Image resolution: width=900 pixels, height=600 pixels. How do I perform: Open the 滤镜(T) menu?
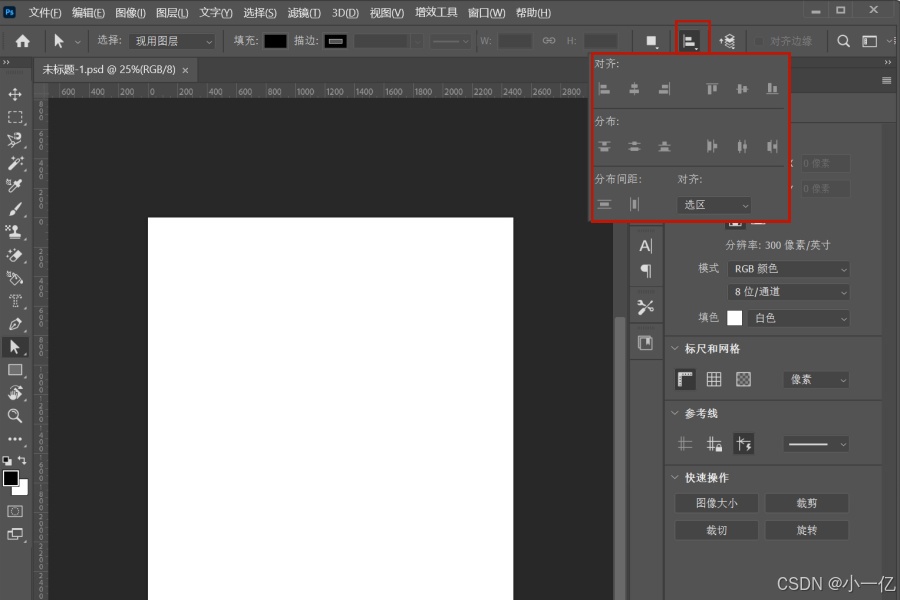304,13
